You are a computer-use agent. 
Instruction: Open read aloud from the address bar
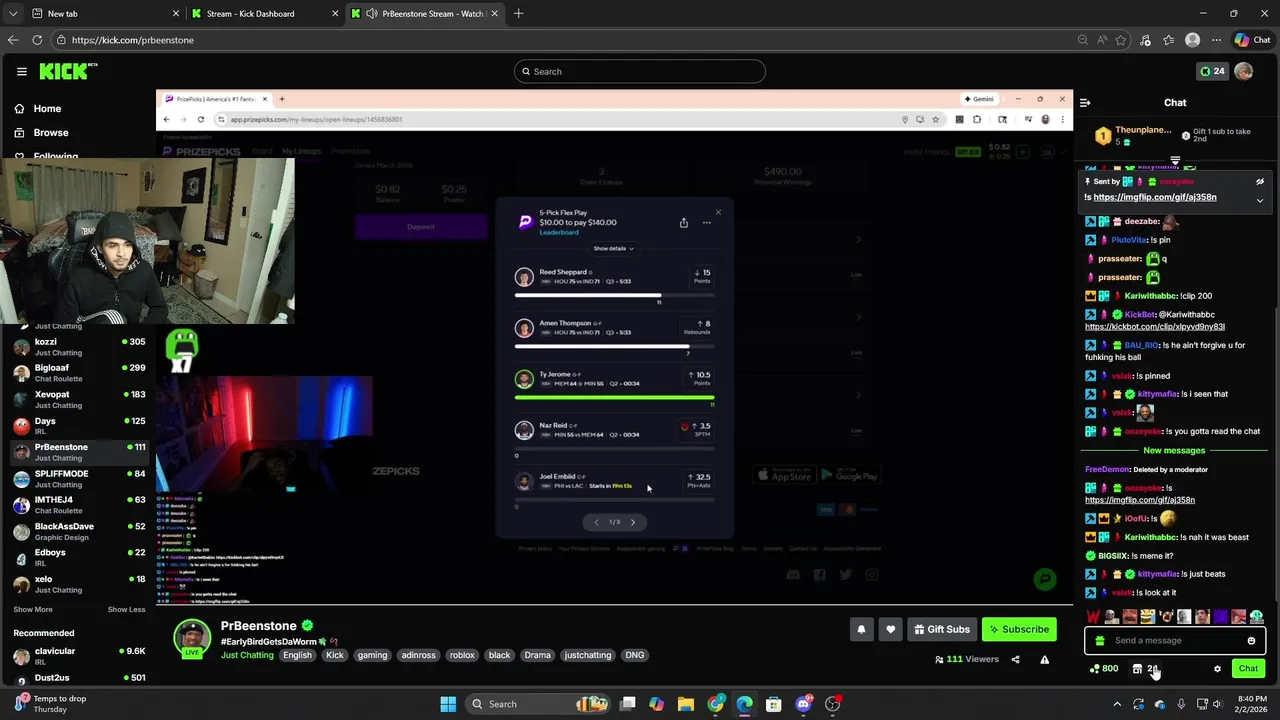1101,40
